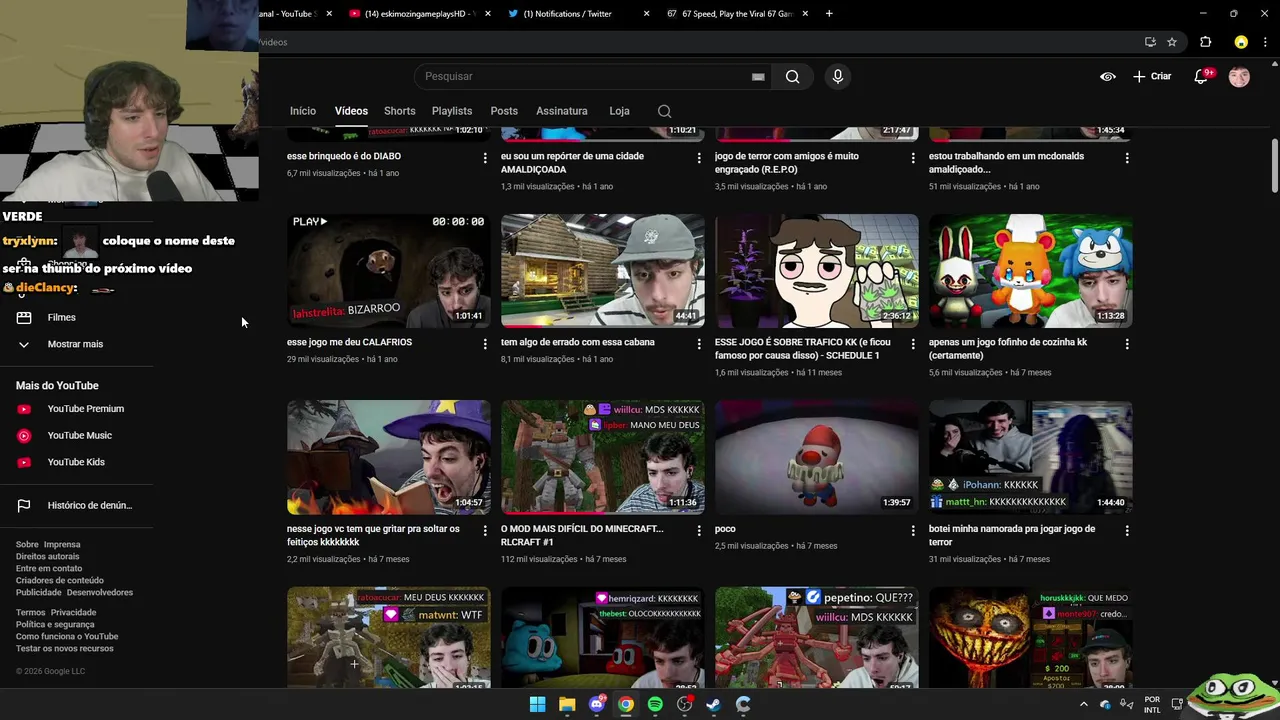Select the Vídeos tab

click(351, 111)
